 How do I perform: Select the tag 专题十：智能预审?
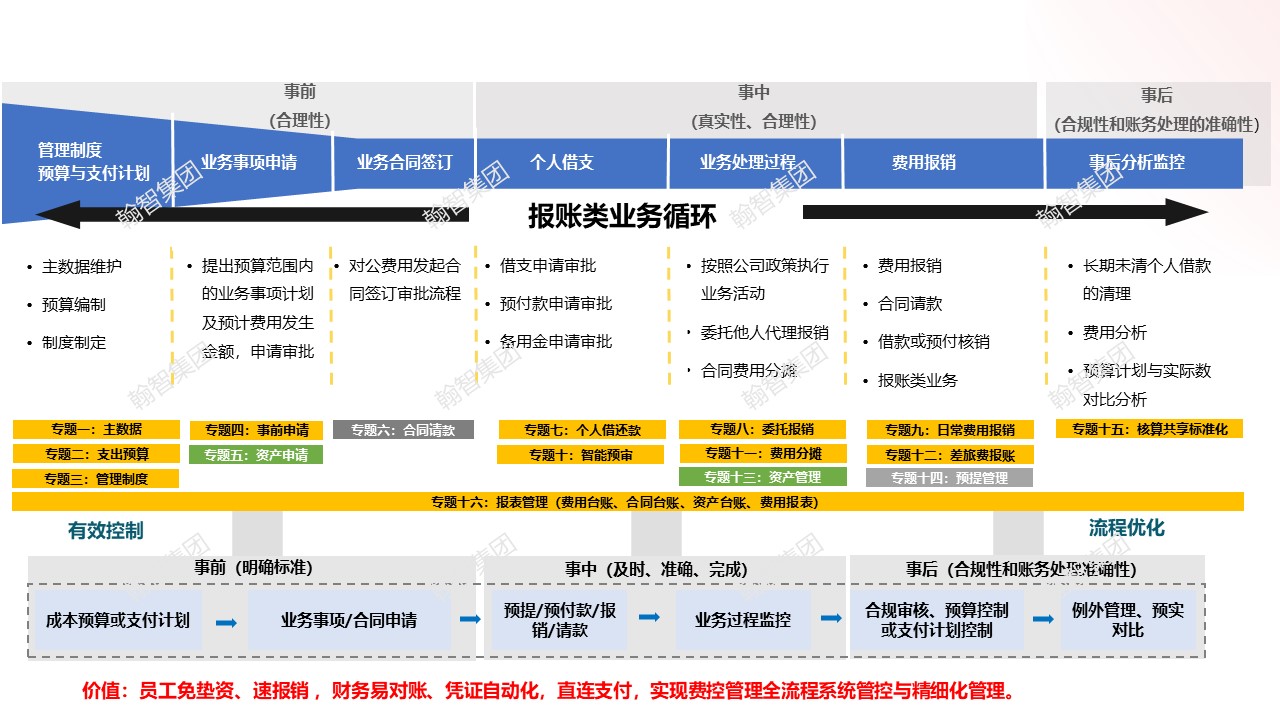[581, 455]
